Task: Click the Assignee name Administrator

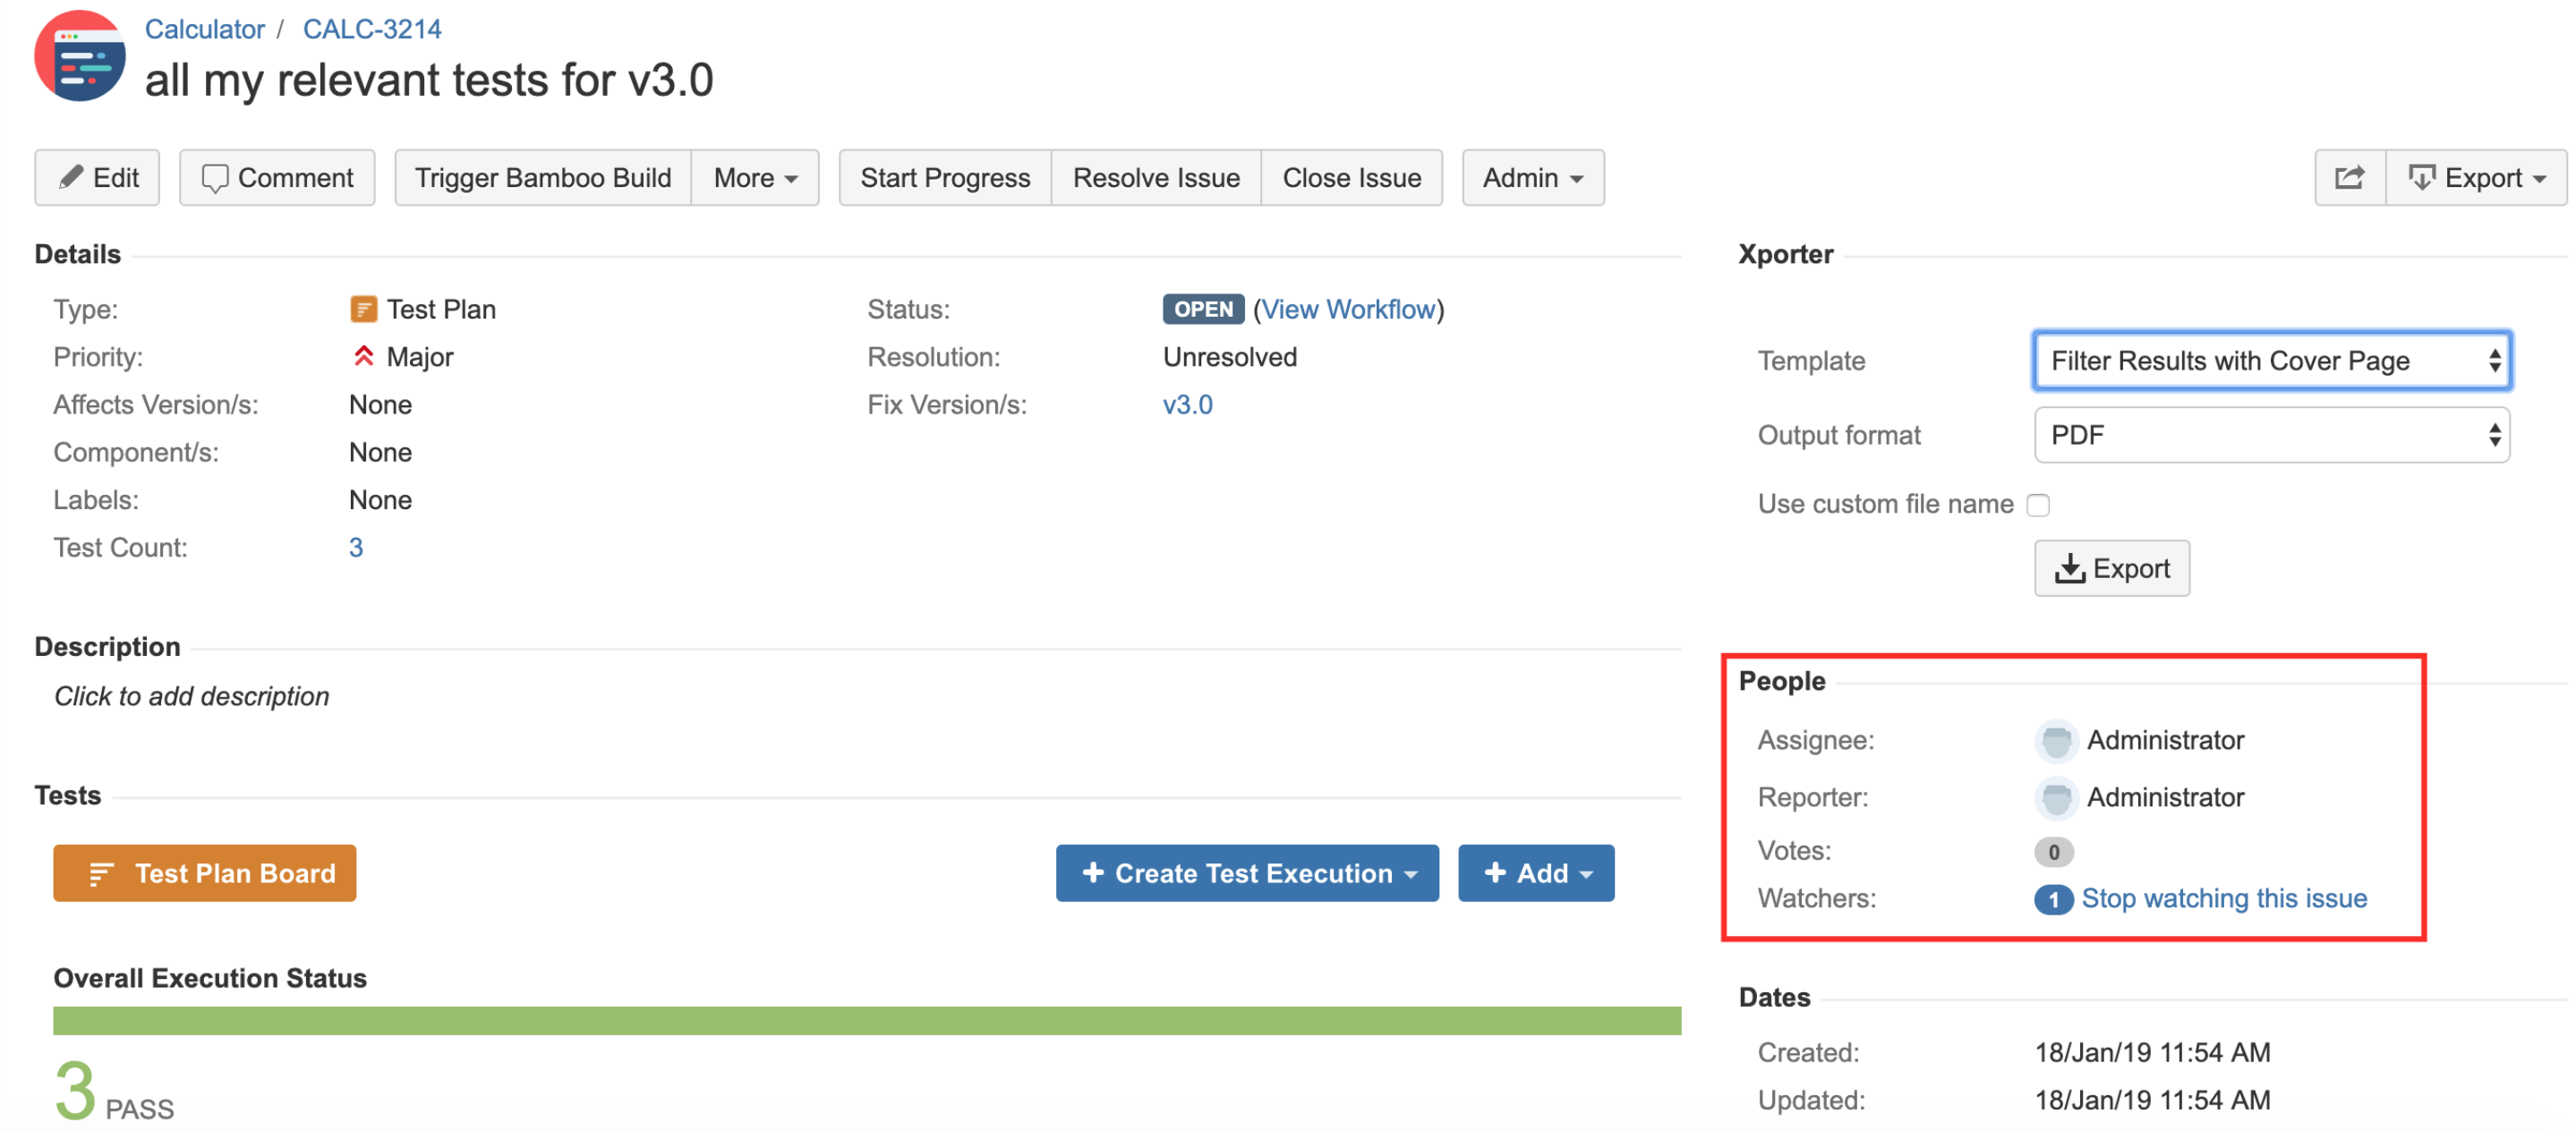Action: coord(2165,740)
